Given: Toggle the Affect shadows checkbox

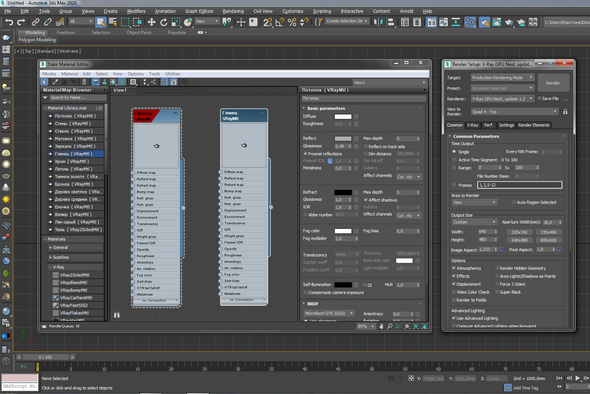Looking at the screenshot, I should click(365, 200).
